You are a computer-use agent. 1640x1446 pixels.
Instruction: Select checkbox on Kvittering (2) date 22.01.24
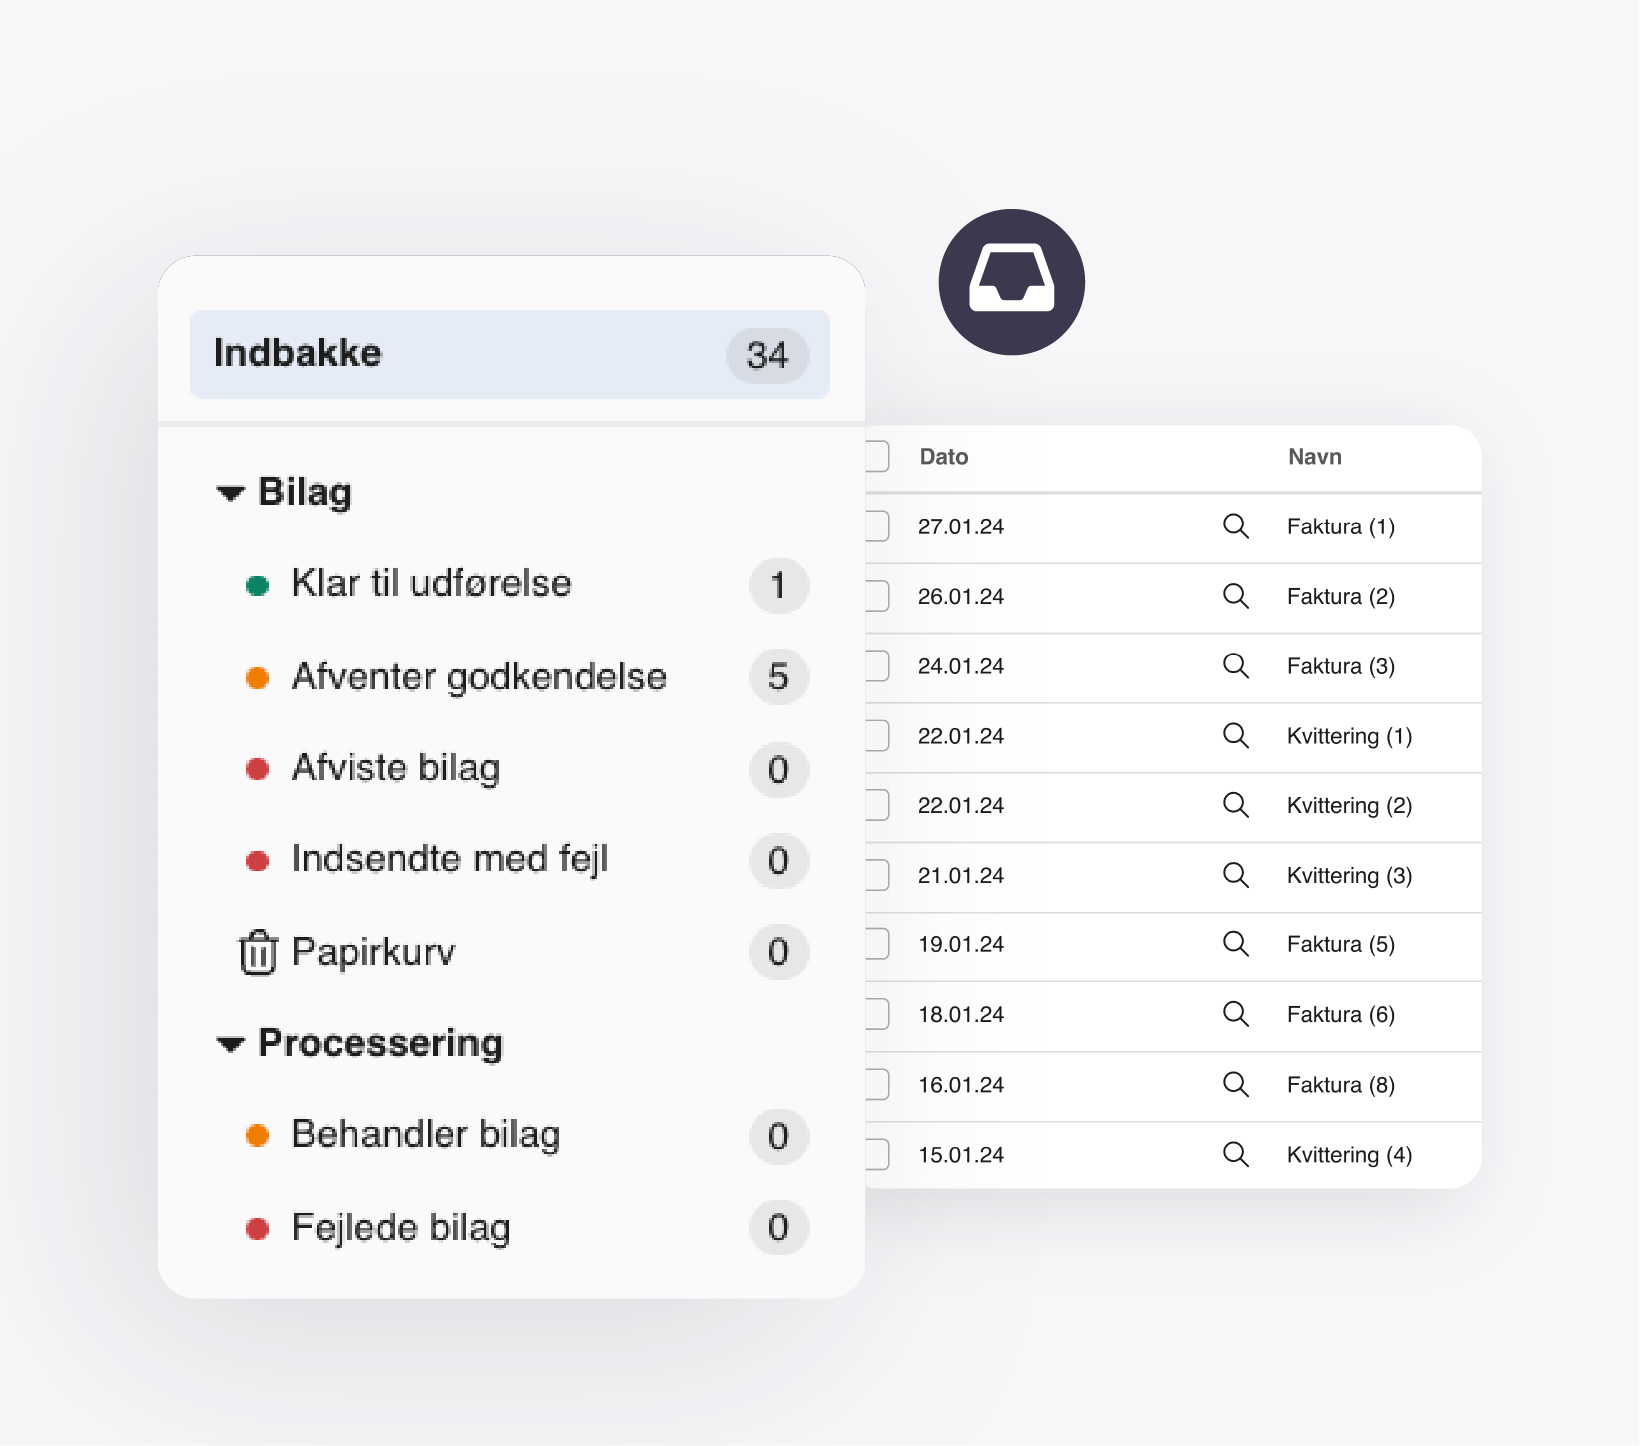click(877, 805)
